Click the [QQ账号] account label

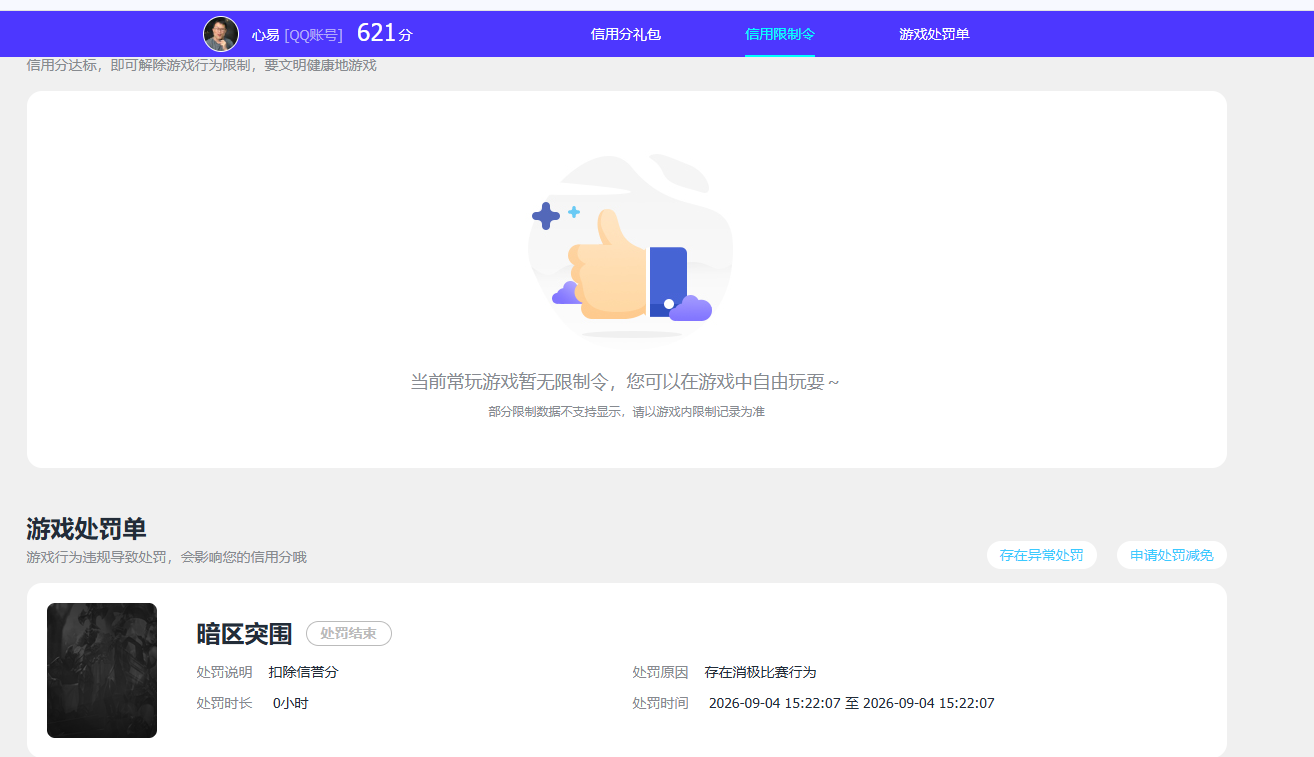[x=313, y=35]
